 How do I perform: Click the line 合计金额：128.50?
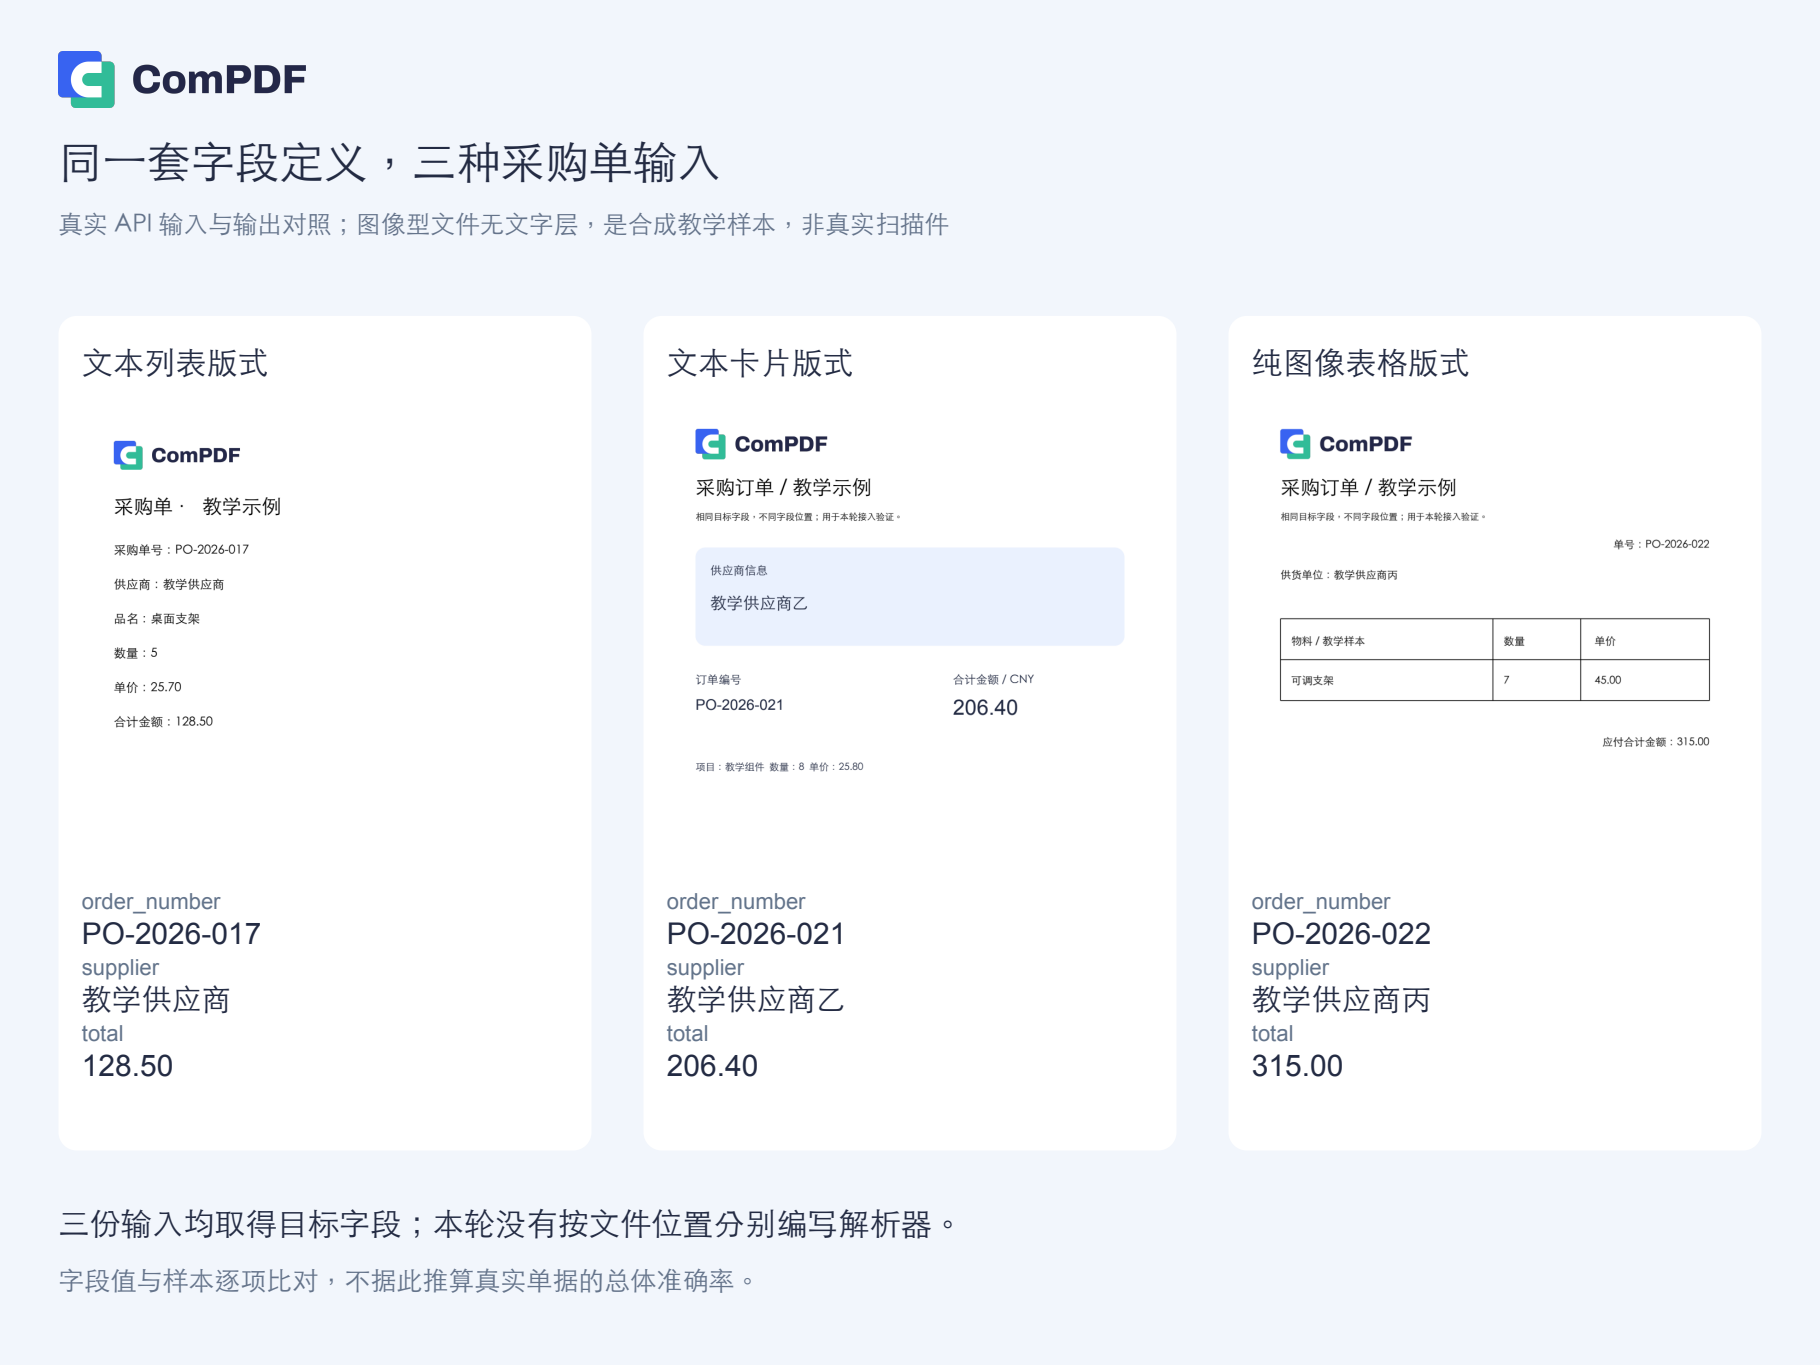point(163,721)
